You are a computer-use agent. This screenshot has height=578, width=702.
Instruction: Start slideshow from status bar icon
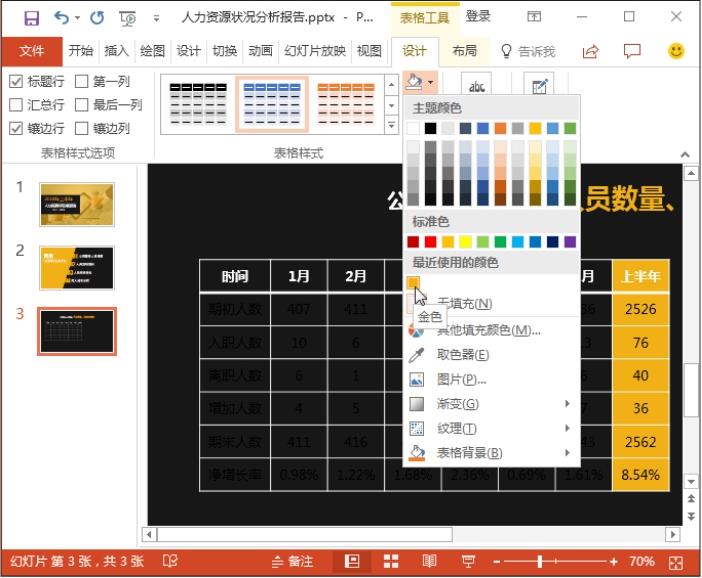coord(468,561)
